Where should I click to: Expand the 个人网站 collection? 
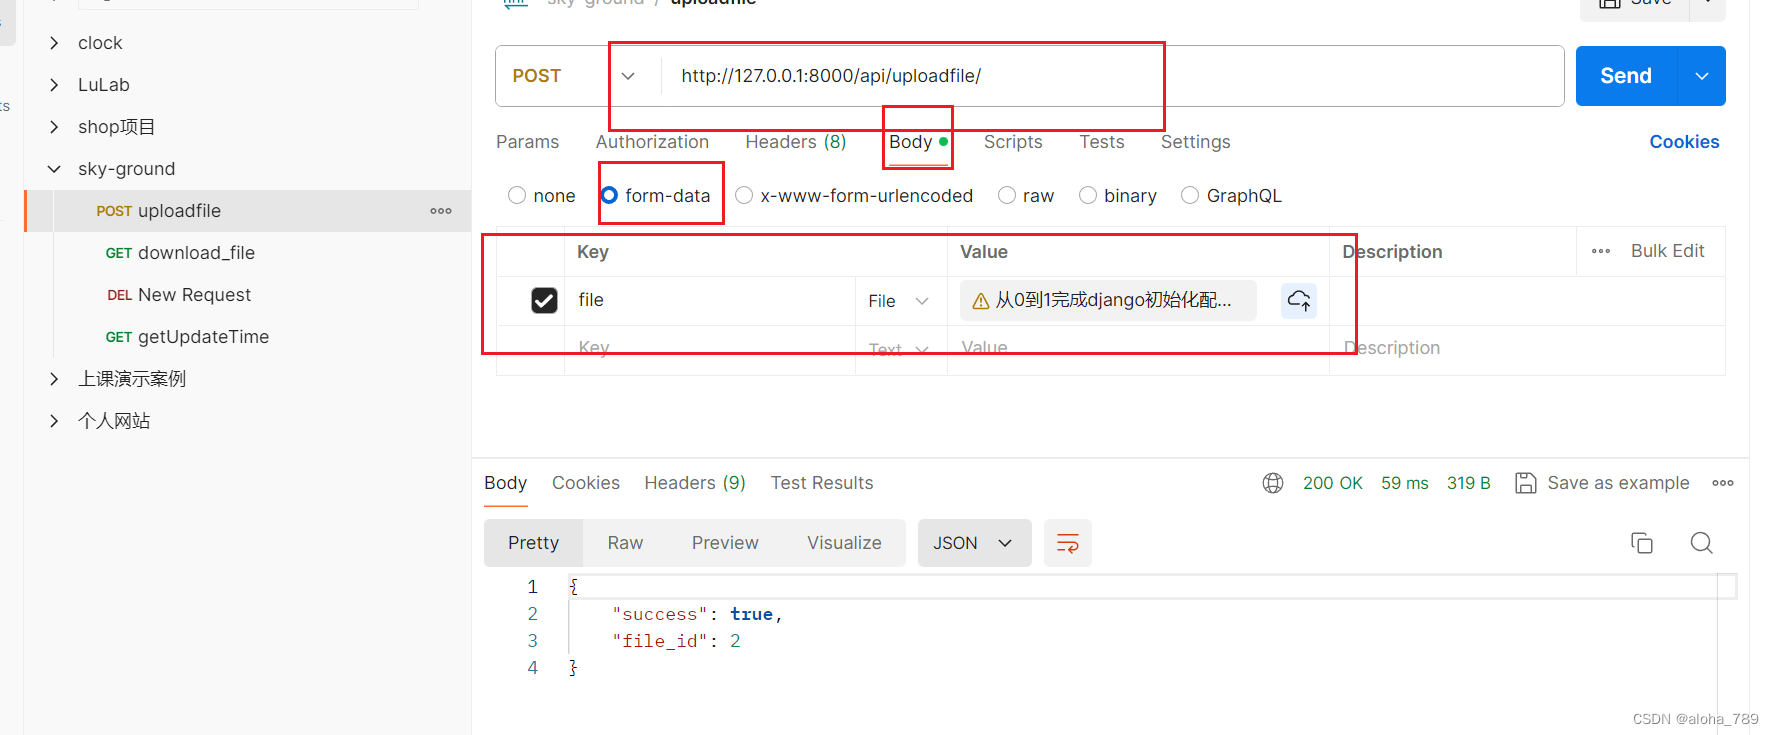tap(54, 421)
